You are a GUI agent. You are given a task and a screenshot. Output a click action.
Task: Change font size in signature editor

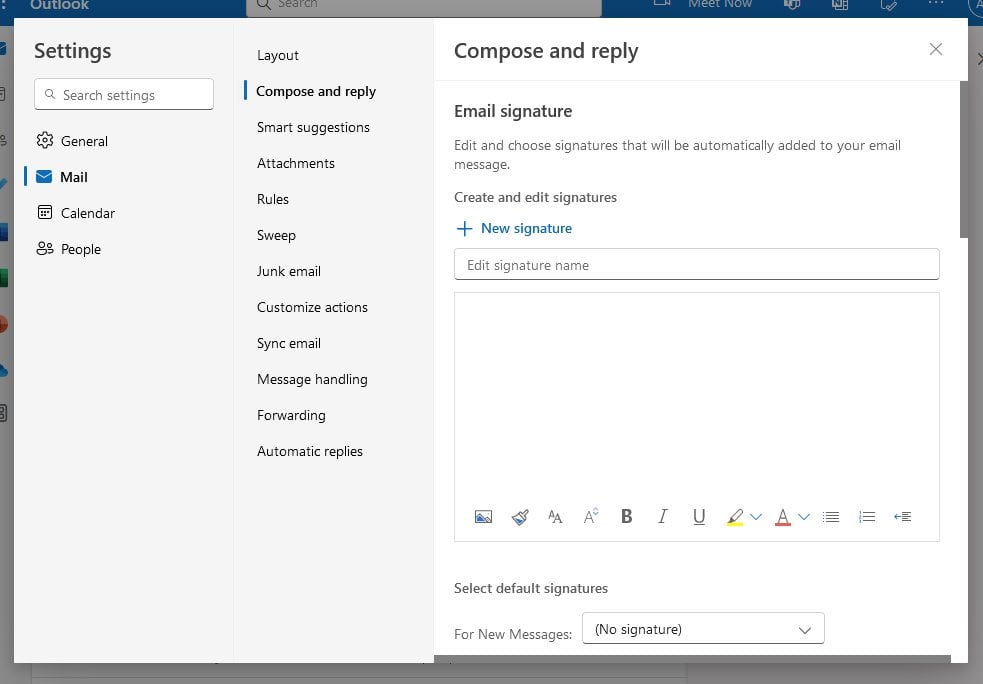591,516
